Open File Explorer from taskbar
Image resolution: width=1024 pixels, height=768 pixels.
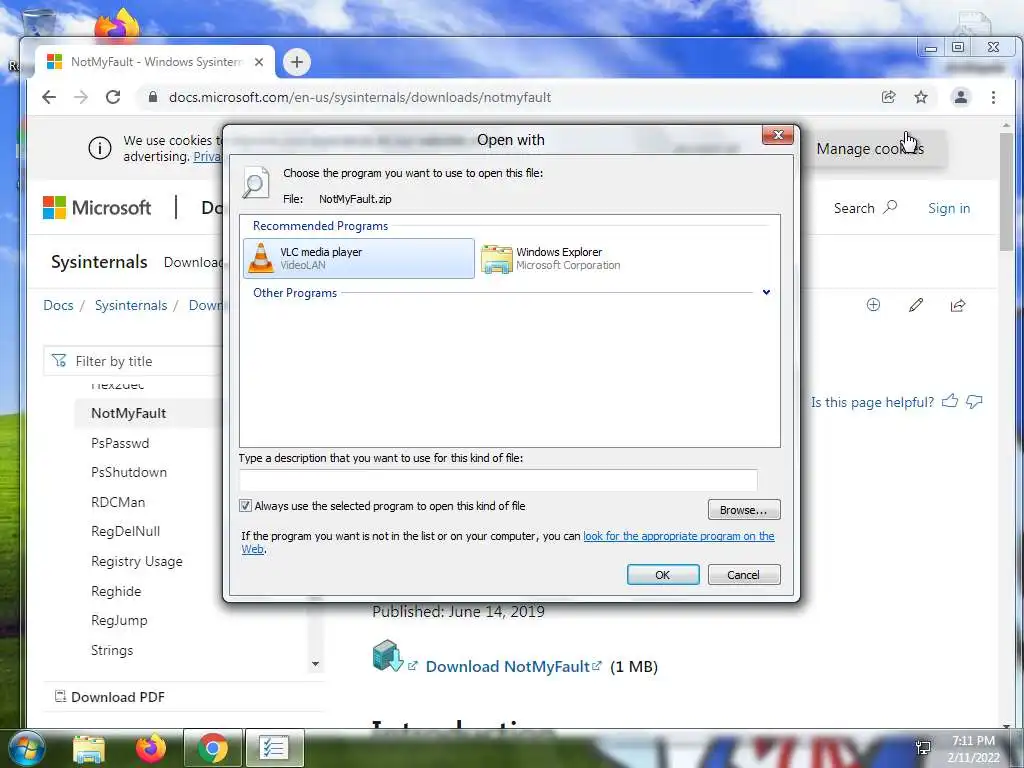[x=89, y=748]
